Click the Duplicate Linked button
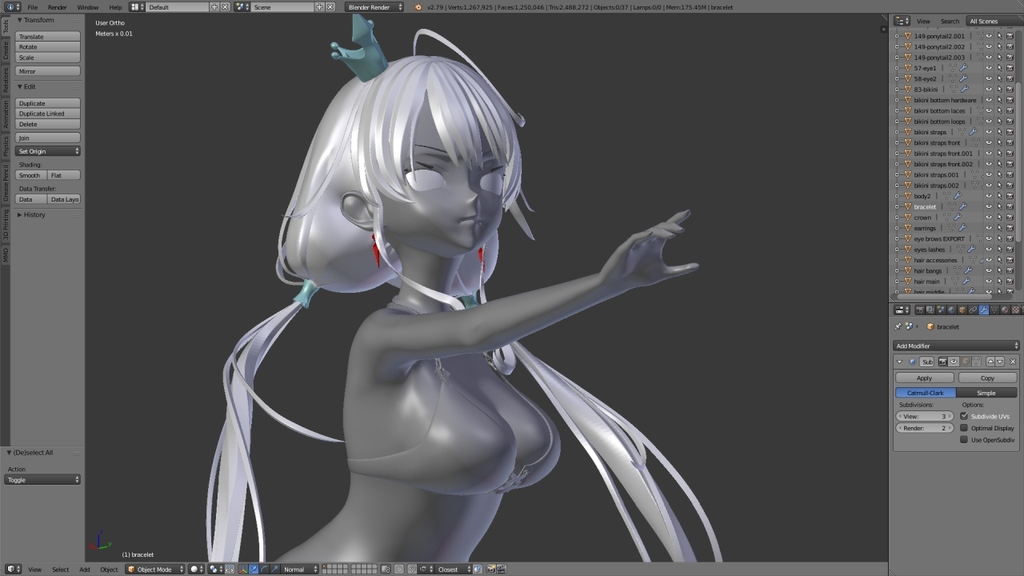The width and height of the screenshot is (1024, 576). [x=48, y=114]
